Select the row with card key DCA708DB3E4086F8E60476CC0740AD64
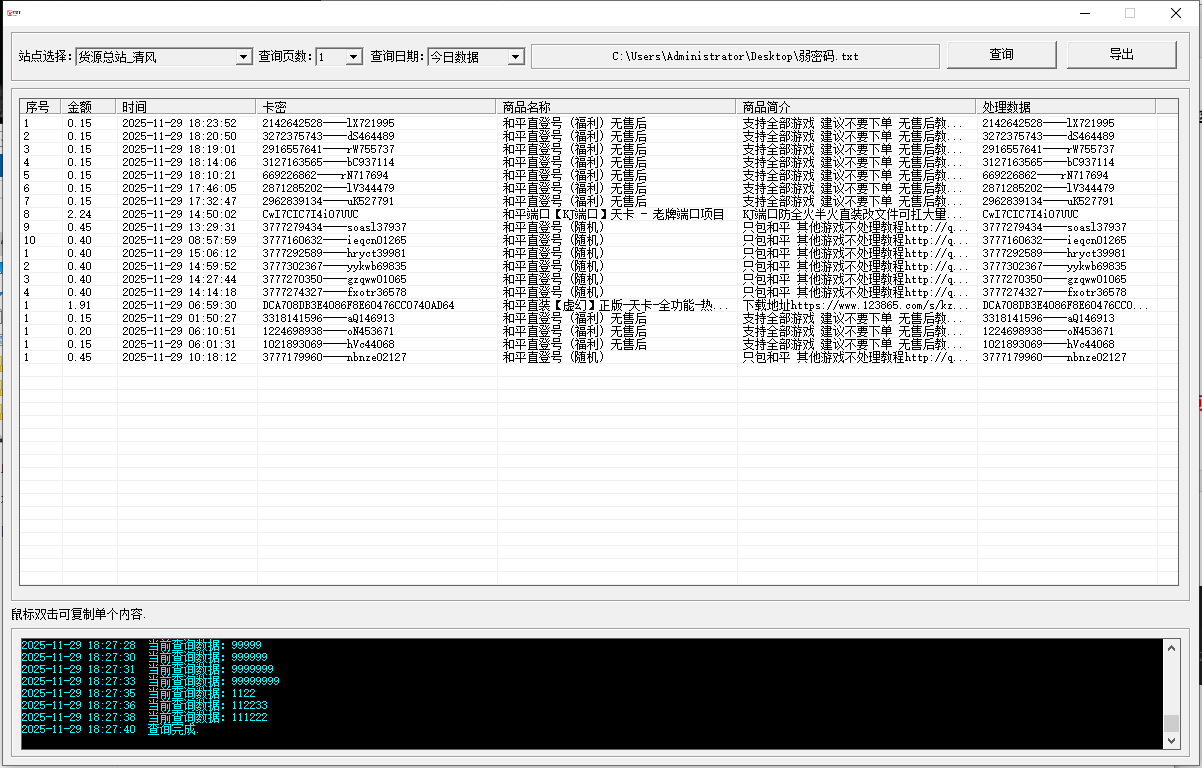The height and width of the screenshot is (768, 1202). pos(358,305)
